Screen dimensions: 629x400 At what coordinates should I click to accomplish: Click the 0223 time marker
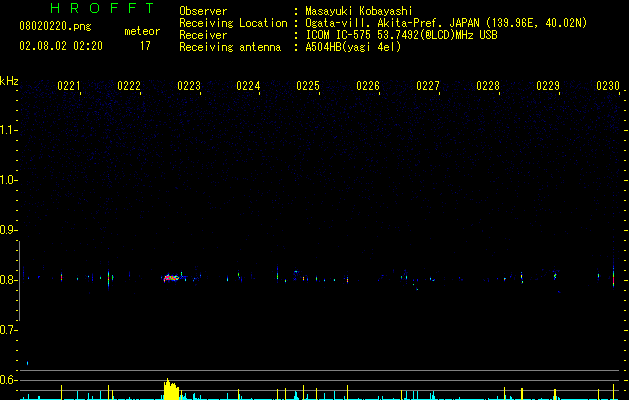189,86
